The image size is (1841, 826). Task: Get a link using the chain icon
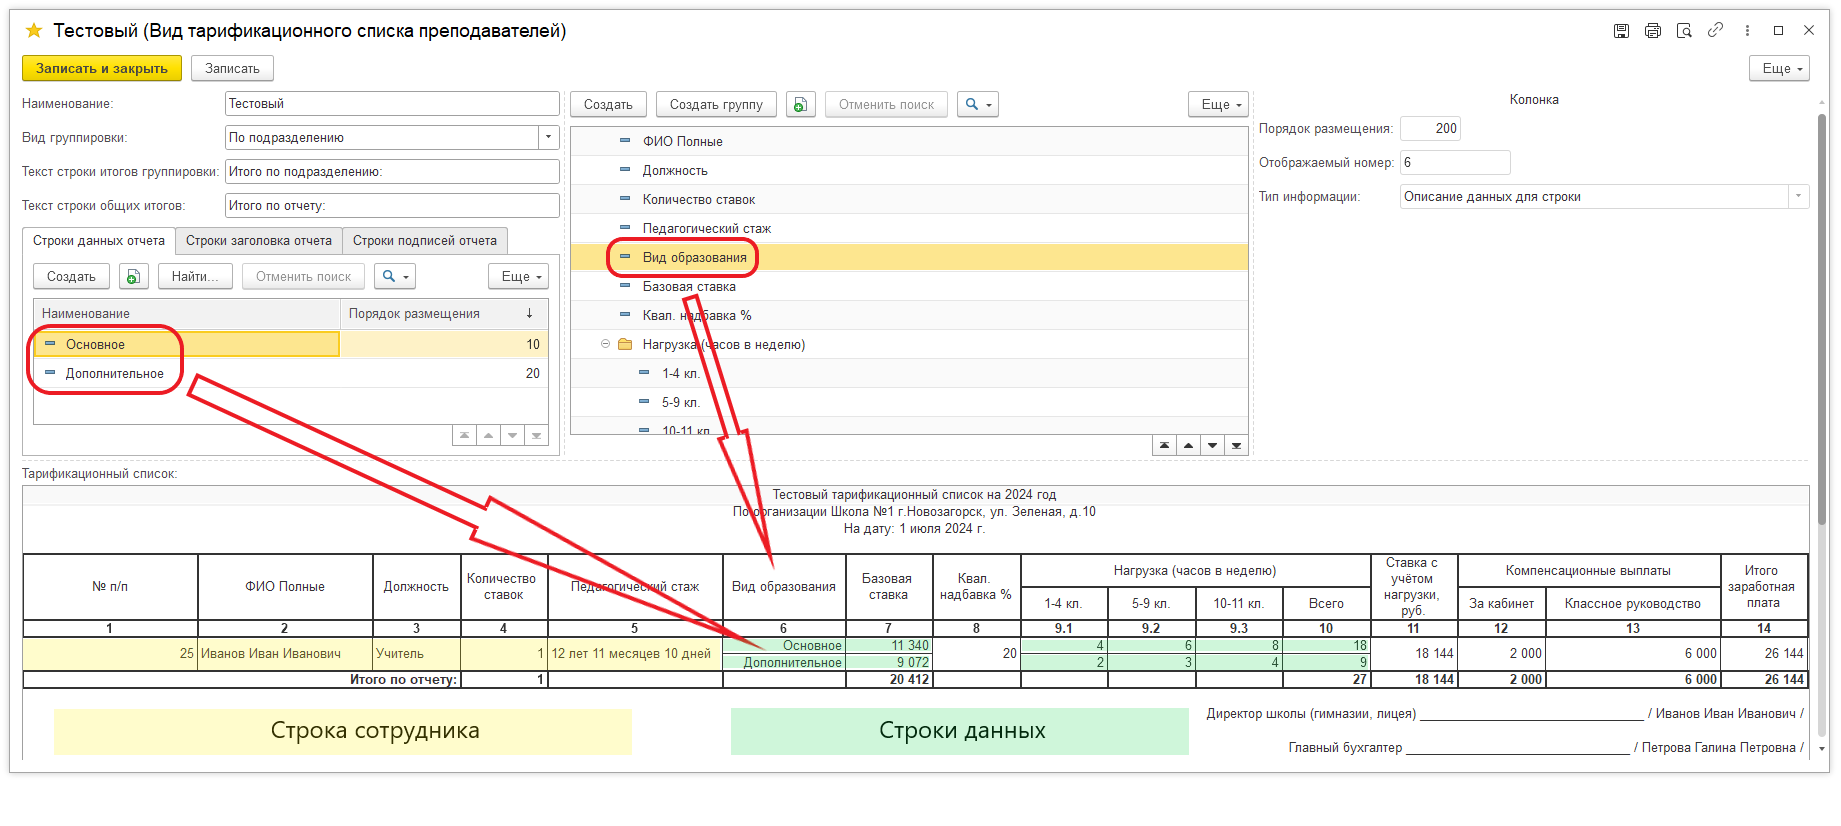pos(1716,30)
